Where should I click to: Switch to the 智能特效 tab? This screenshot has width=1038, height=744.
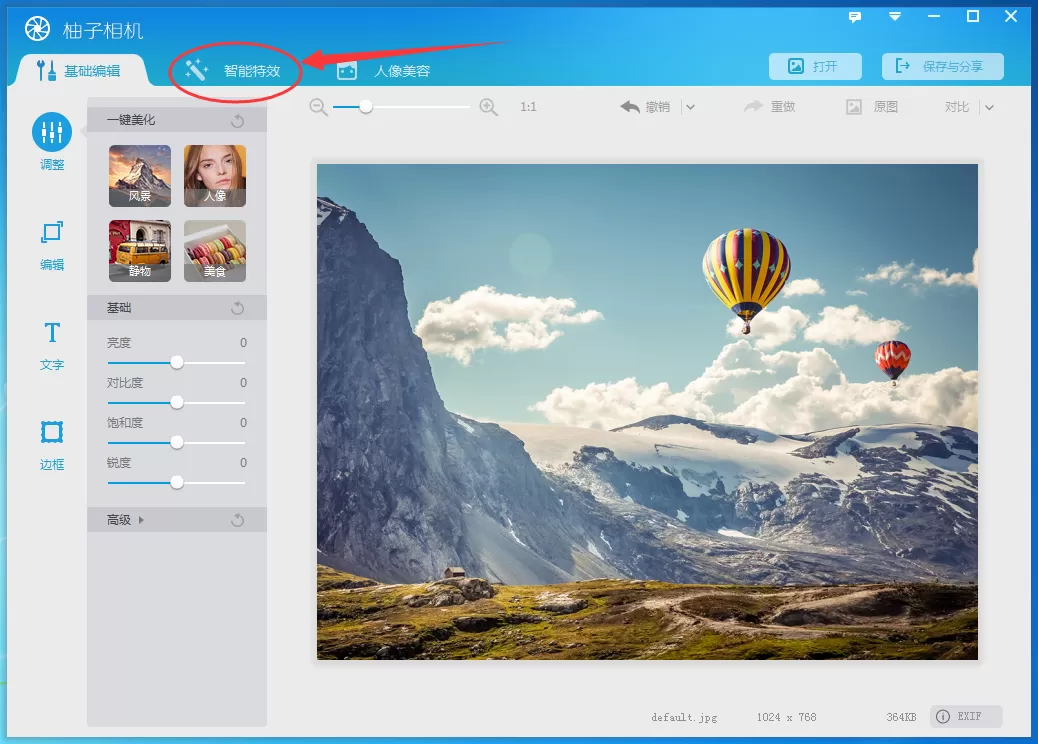pos(233,70)
